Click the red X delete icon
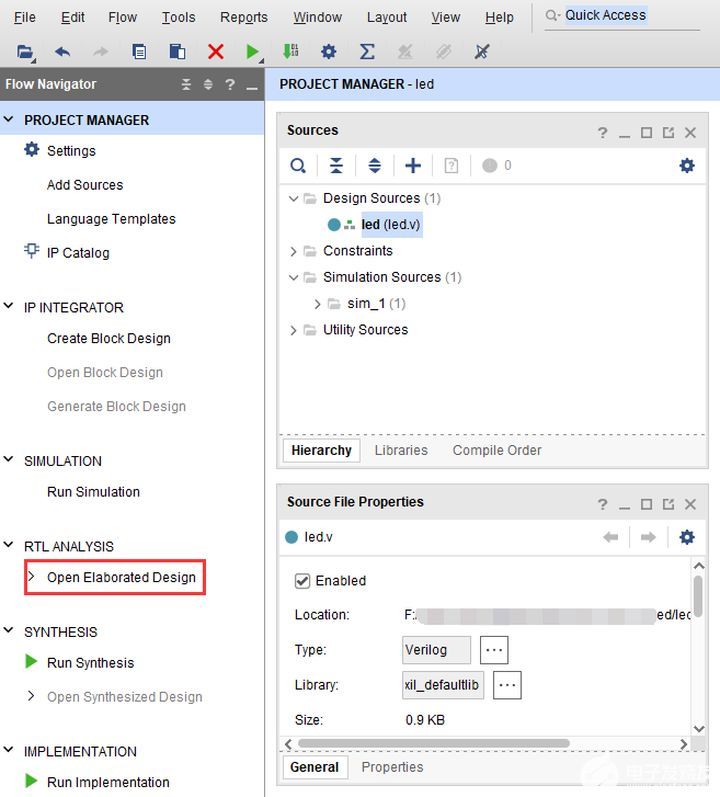Viewport: 720px width, 797px height. (x=215, y=52)
